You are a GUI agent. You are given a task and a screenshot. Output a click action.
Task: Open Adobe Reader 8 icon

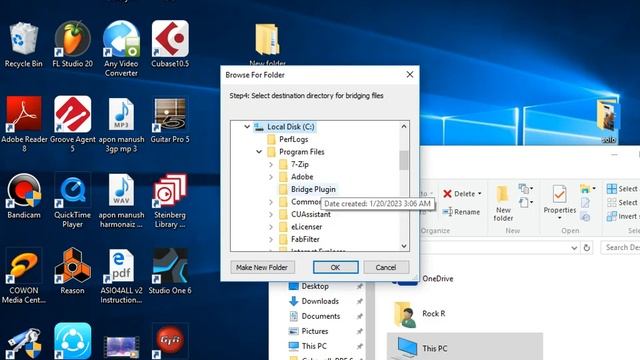point(24,124)
